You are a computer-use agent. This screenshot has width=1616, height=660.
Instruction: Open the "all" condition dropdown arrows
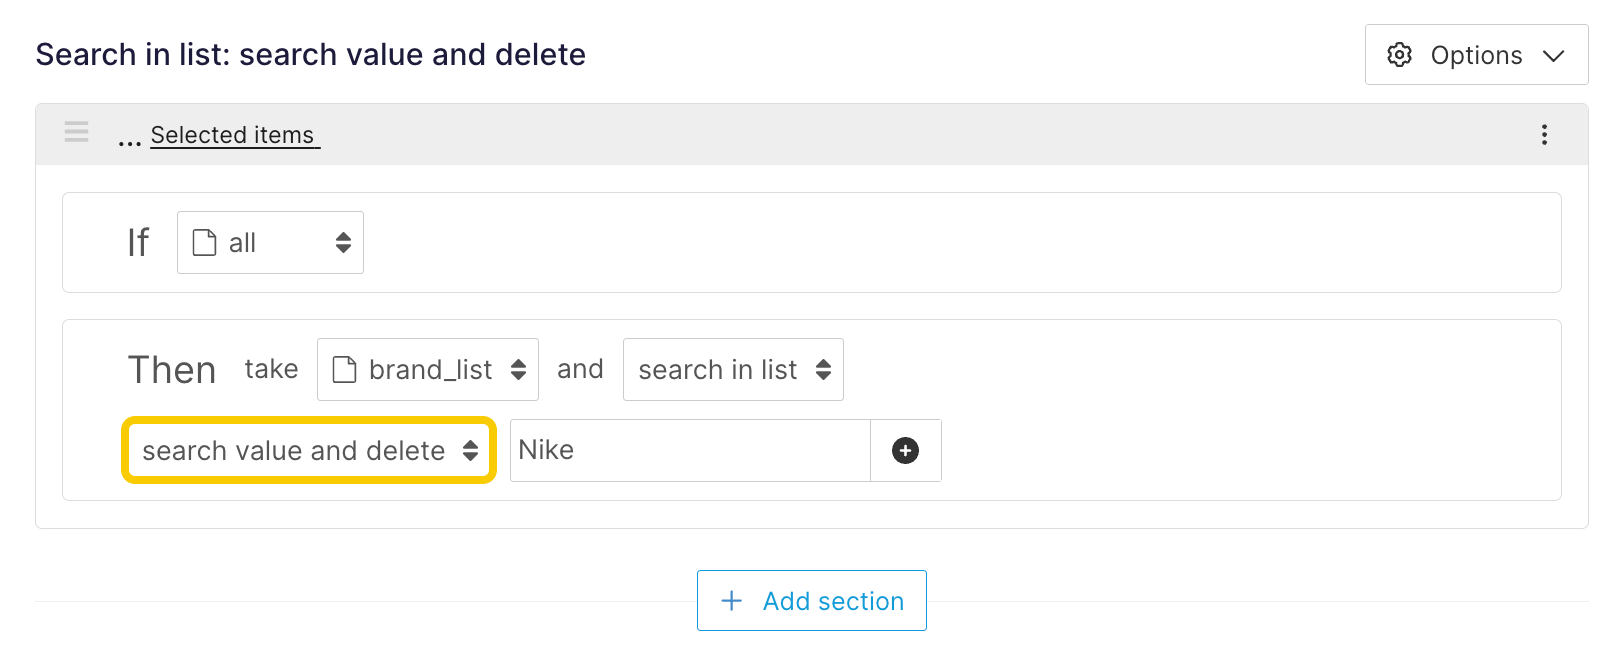coord(343,243)
